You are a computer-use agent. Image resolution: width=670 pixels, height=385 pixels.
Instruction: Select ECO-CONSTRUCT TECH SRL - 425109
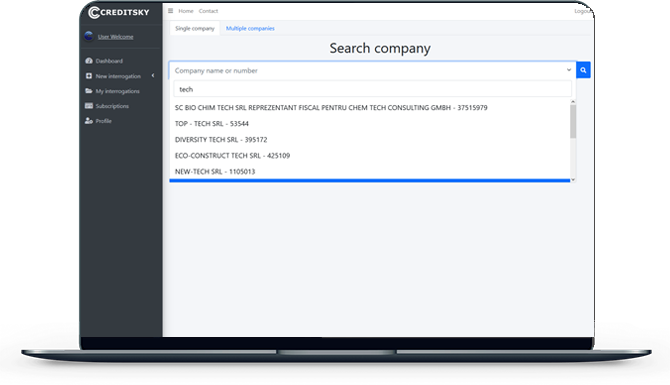click(370, 156)
